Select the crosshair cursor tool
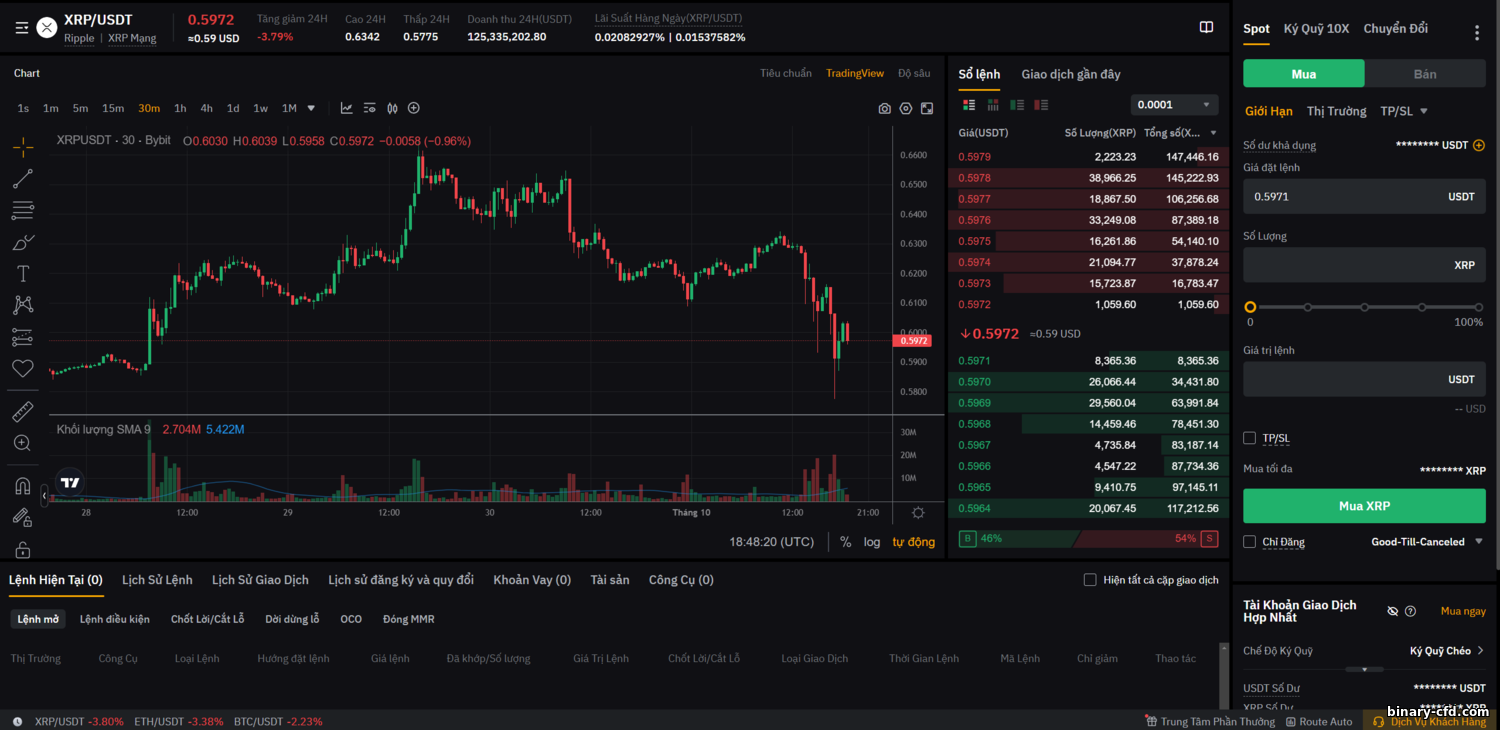The width and height of the screenshot is (1500, 730). click(22, 147)
